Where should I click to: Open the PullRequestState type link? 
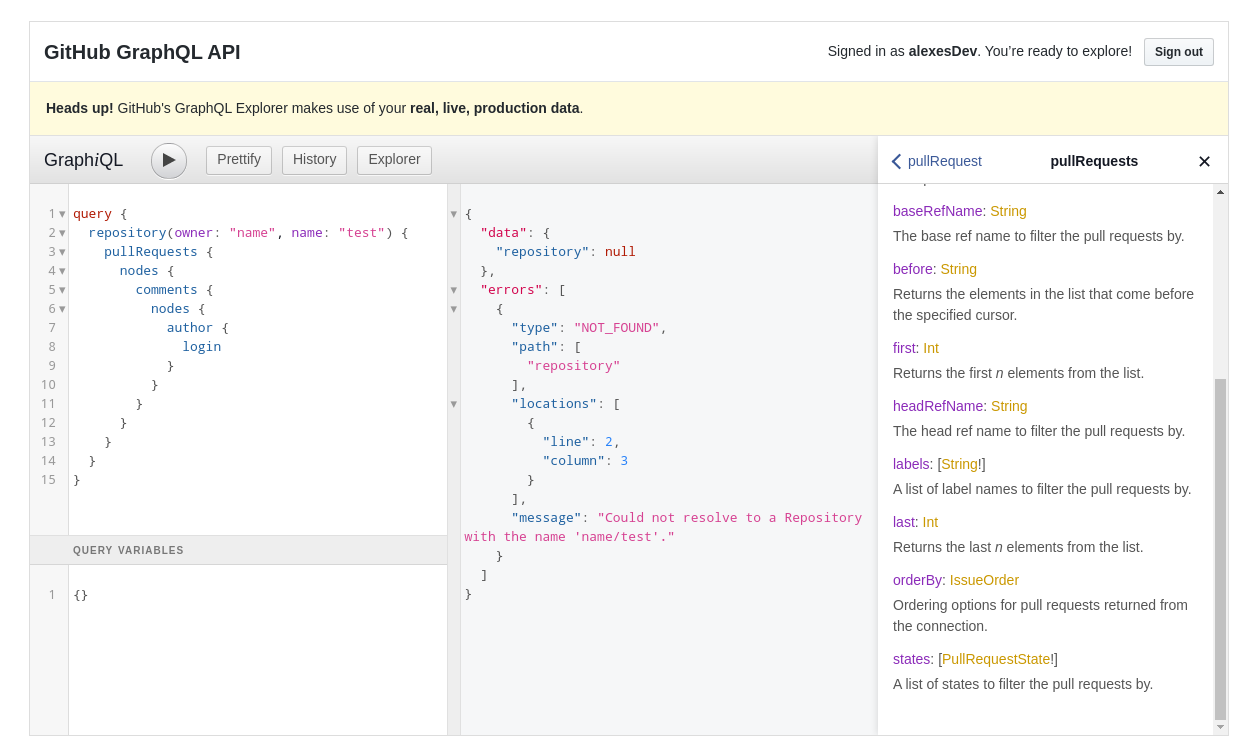click(x=996, y=659)
